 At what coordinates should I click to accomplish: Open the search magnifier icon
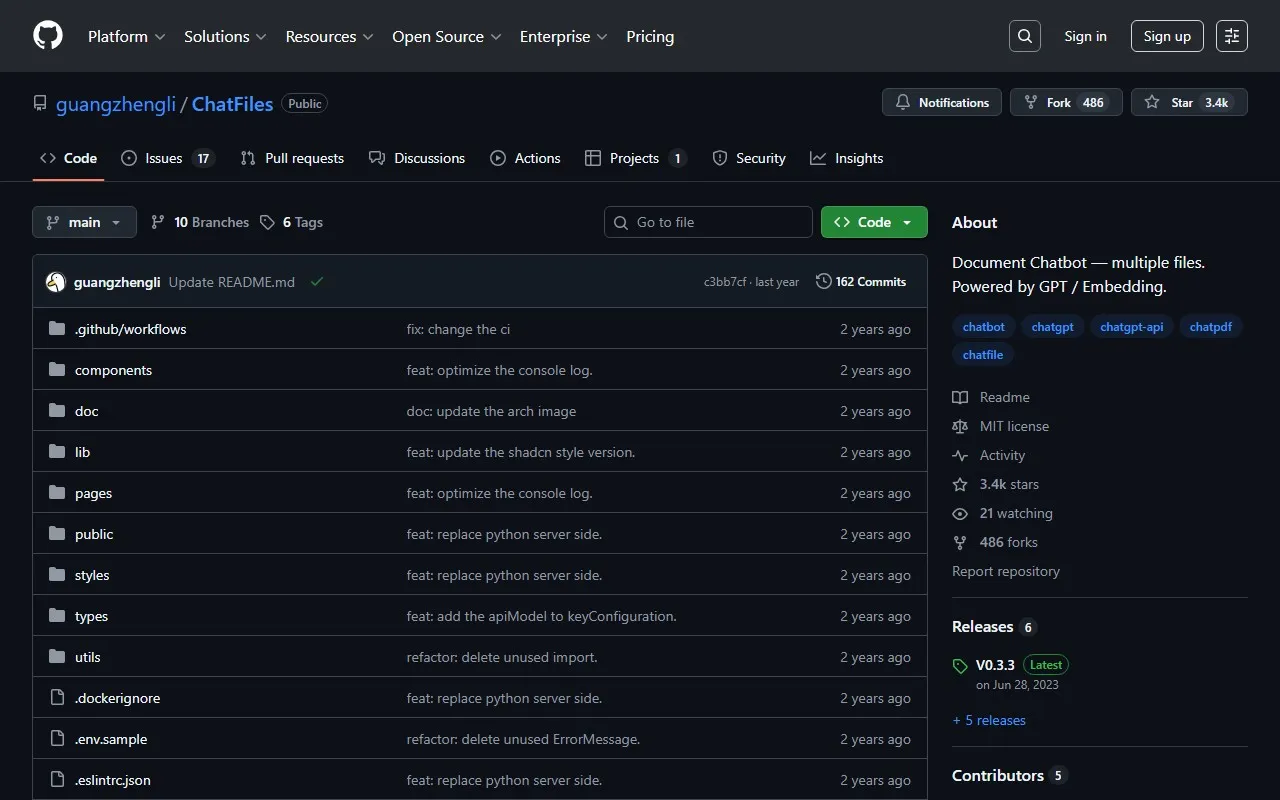point(1024,36)
